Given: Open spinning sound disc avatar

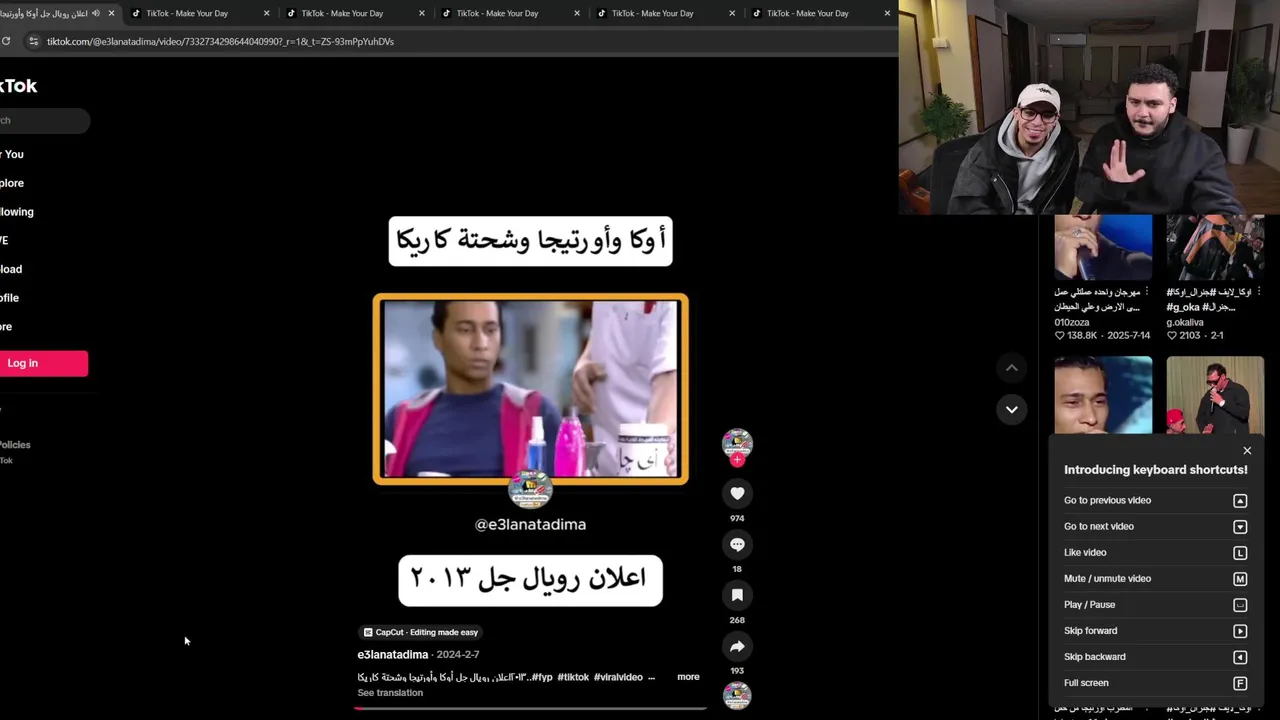Looking at the screenshot, I should (737, 696).
